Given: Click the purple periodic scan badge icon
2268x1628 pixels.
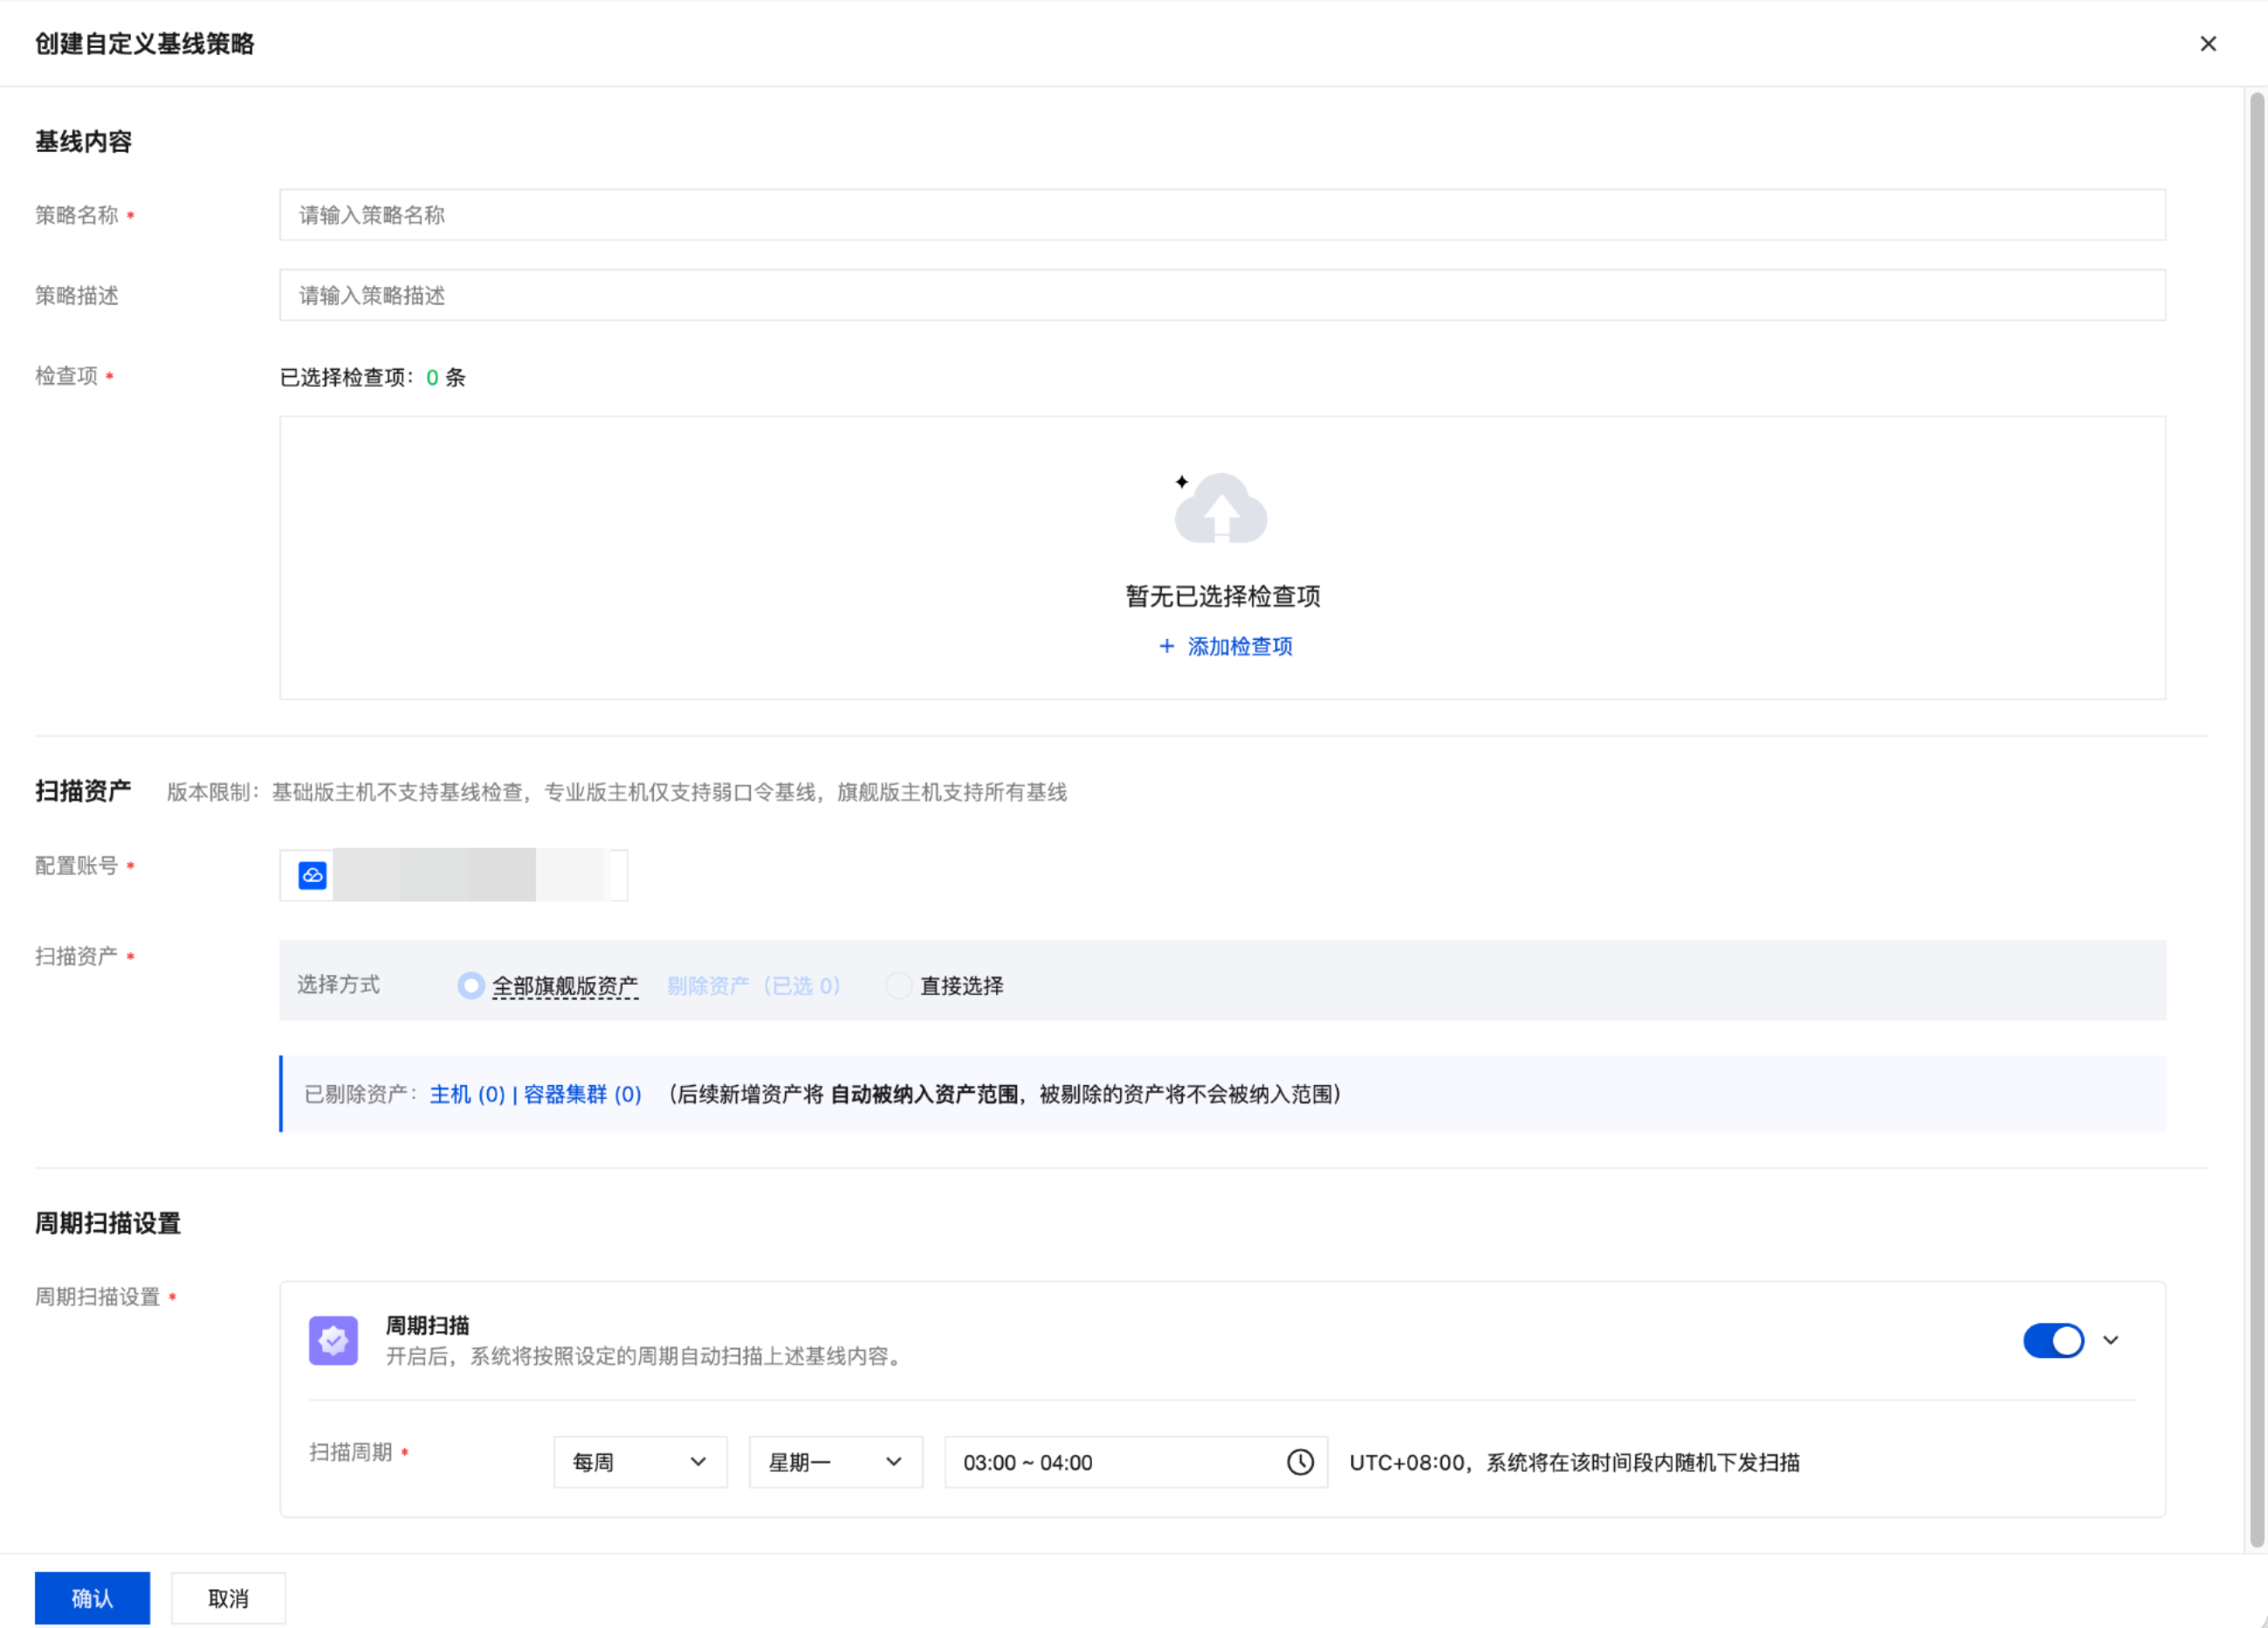Looking at the screenshot, I should click(x=333, y=1340).
